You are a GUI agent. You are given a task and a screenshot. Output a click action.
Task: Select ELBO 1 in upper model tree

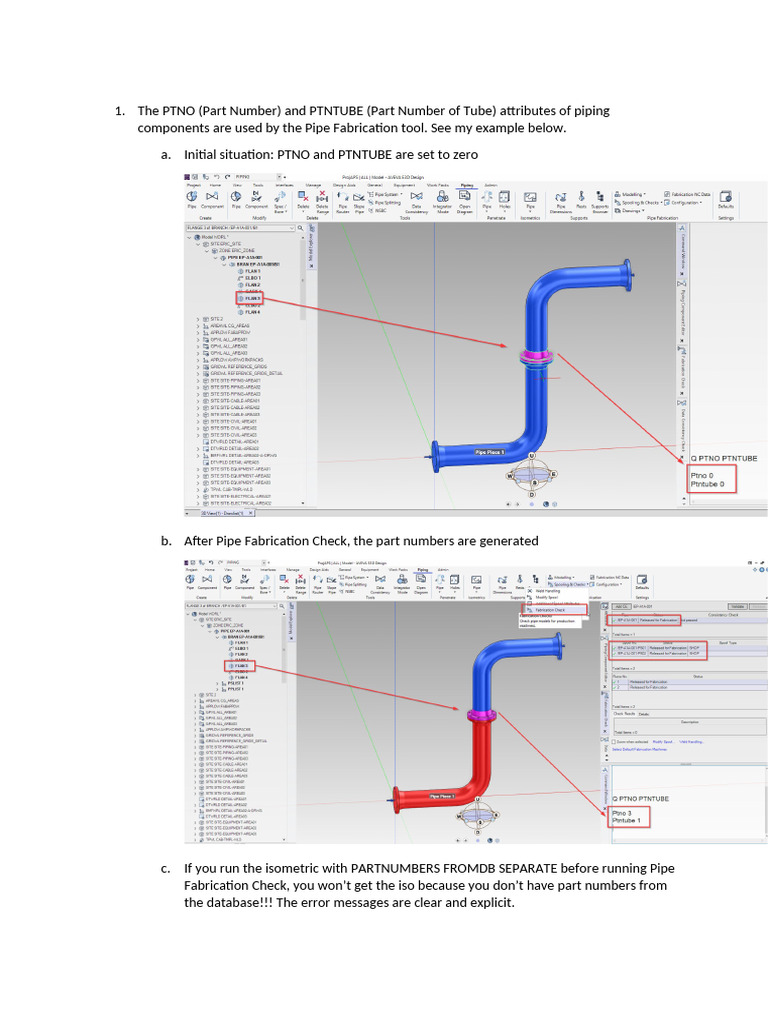tap(249, 278)
